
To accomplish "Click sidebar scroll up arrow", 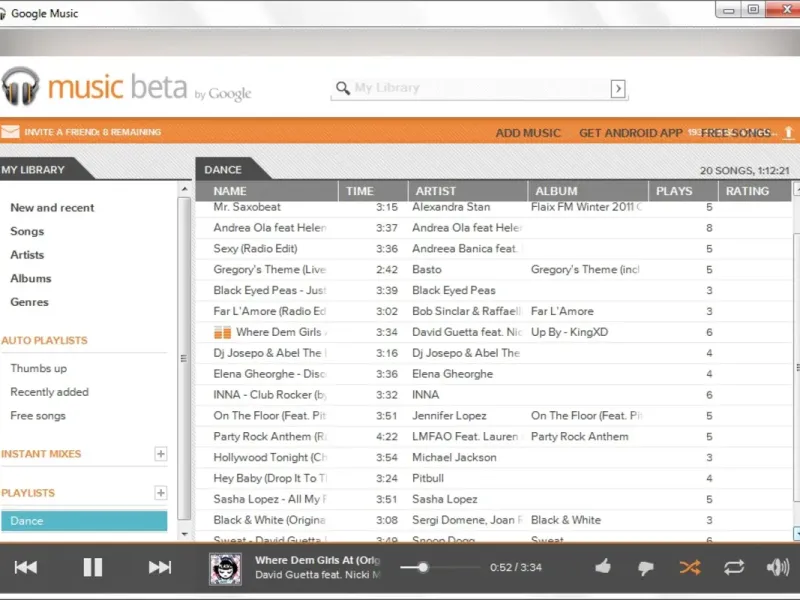I will coord(185,189).
